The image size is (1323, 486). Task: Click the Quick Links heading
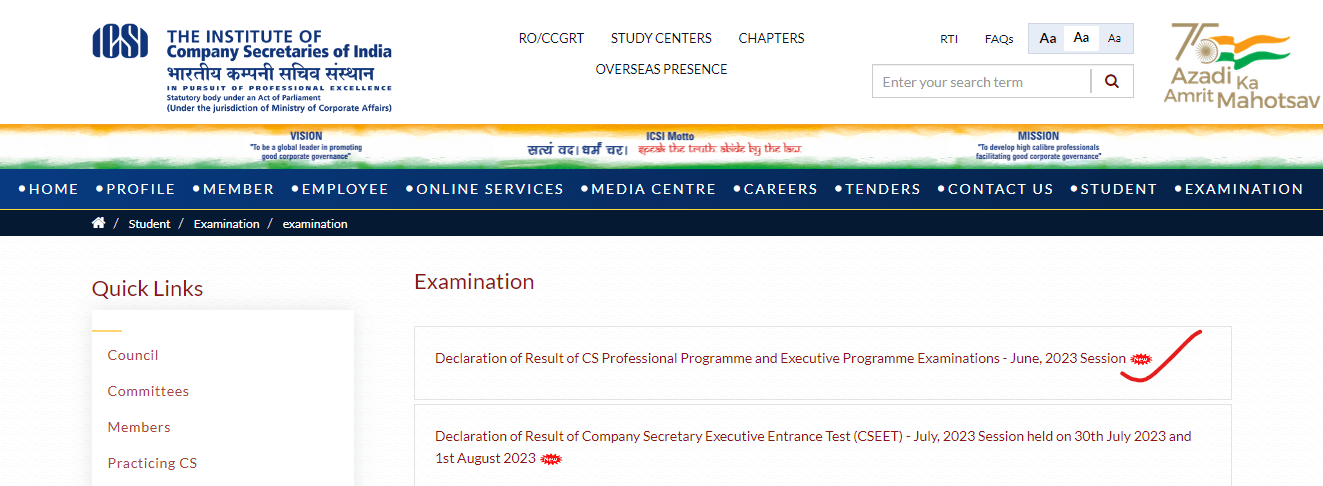(x=147, y=289)
